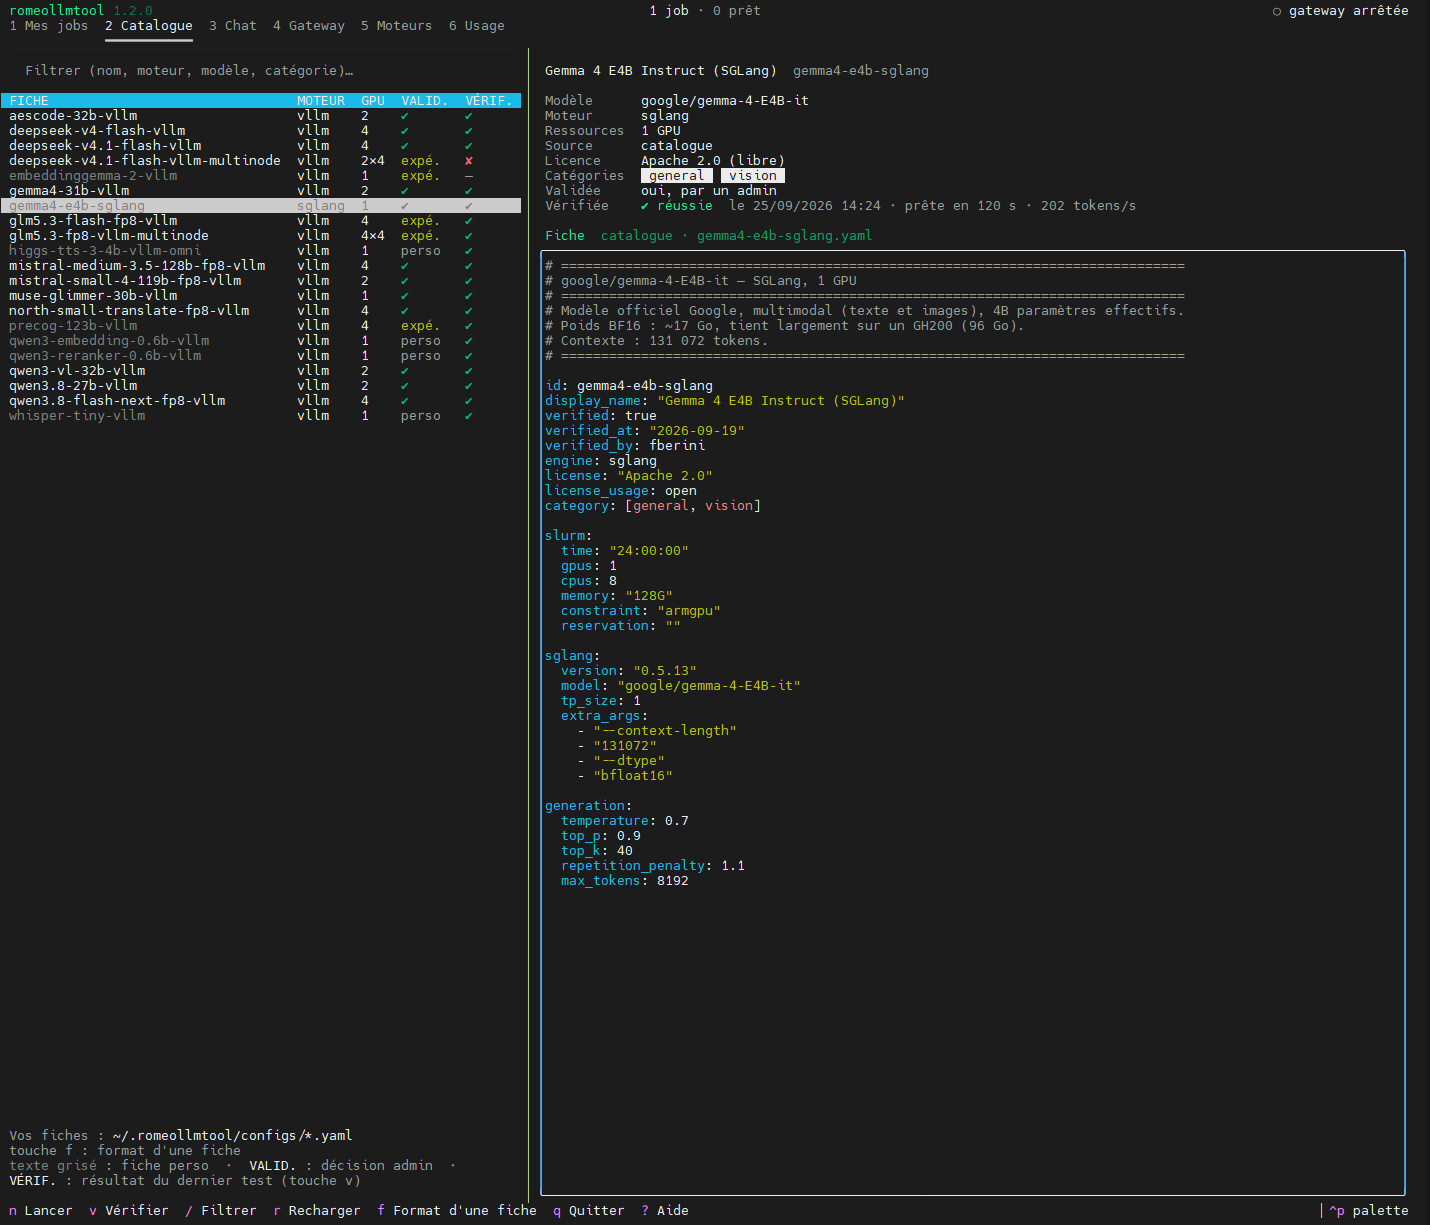Screen dimensions: 1430x1225
Task: Select the whisper-tiny-vllm row
Action: (261, 416)
